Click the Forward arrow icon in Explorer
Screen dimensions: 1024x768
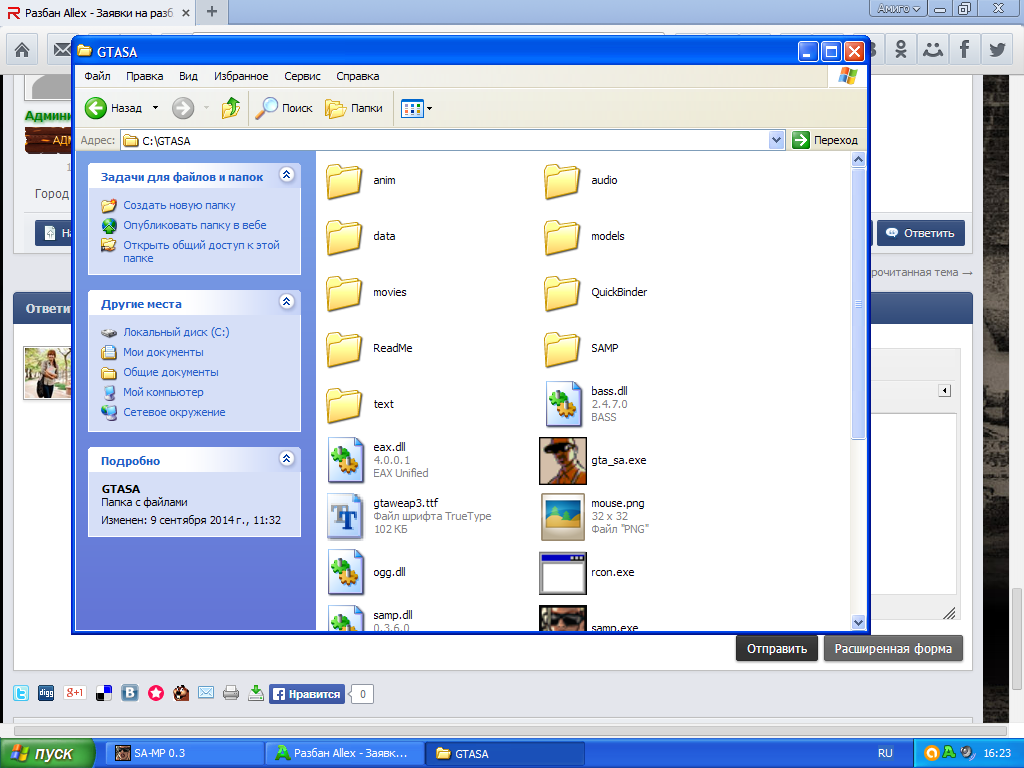(x=183, y=108)
